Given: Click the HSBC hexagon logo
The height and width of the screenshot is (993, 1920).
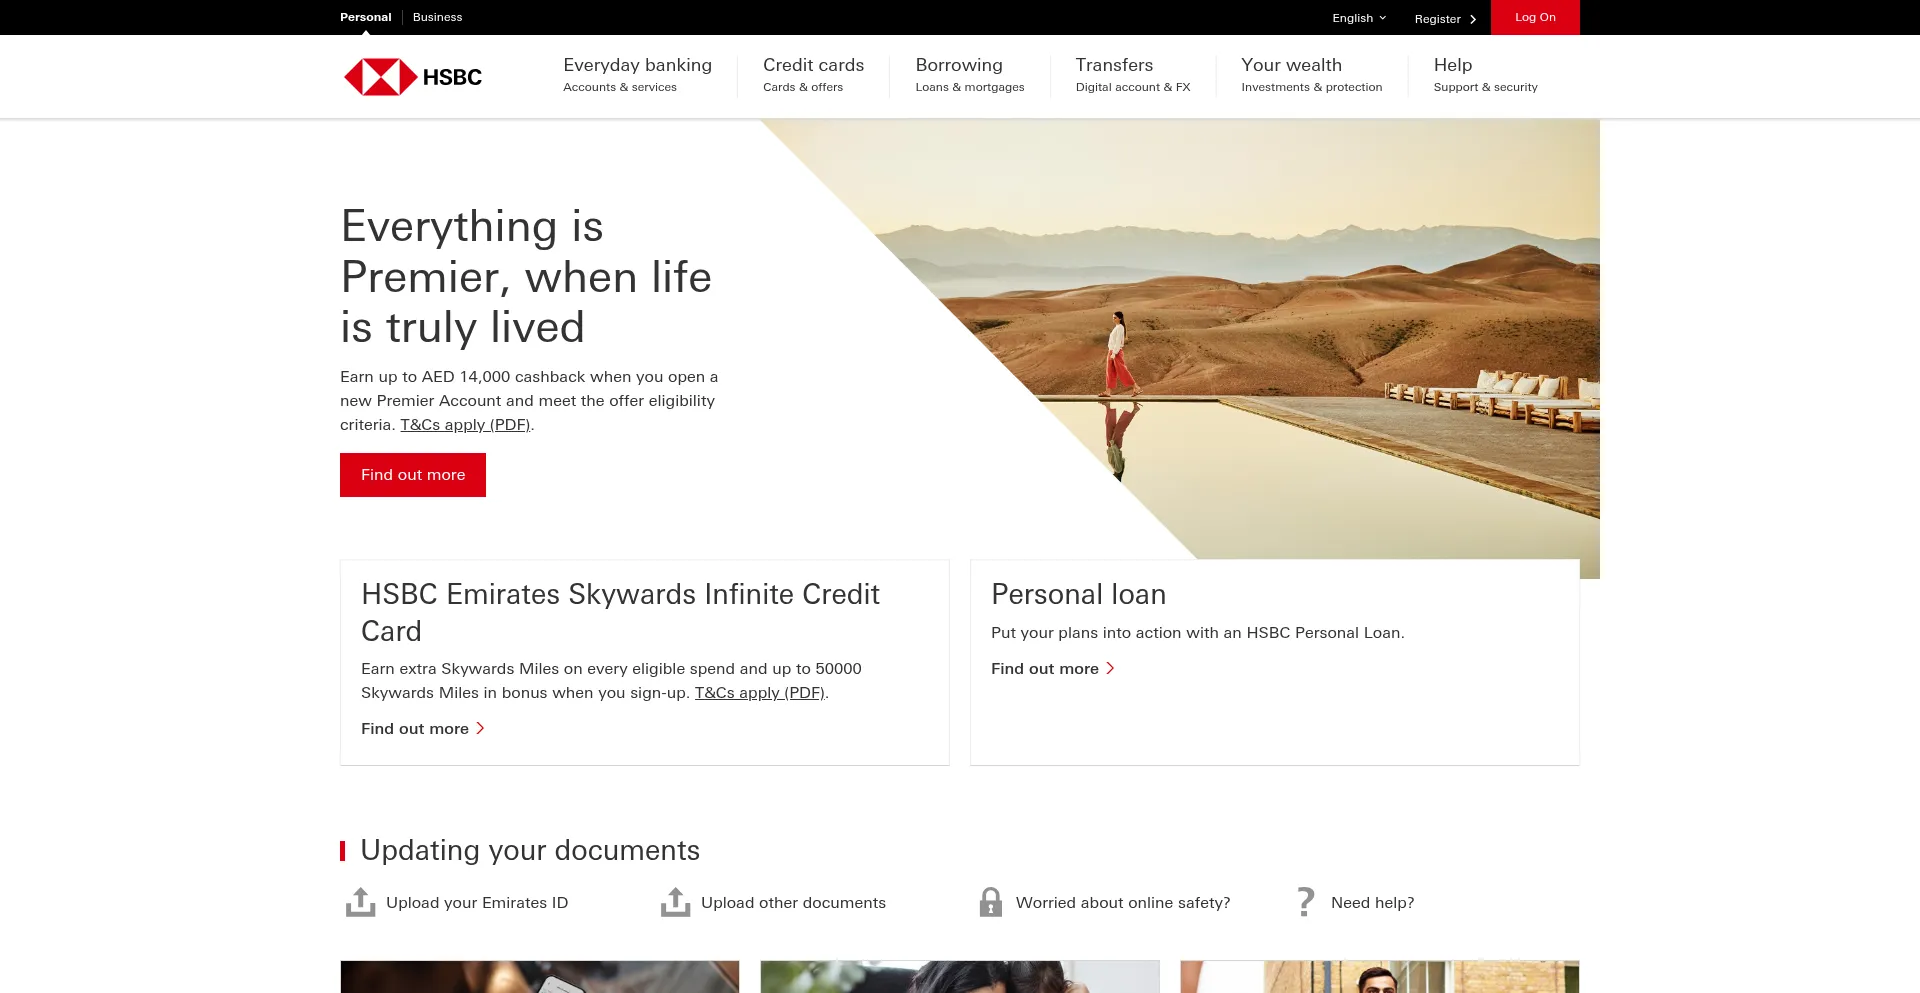Looking at the screenshot, I should (381, 77).
